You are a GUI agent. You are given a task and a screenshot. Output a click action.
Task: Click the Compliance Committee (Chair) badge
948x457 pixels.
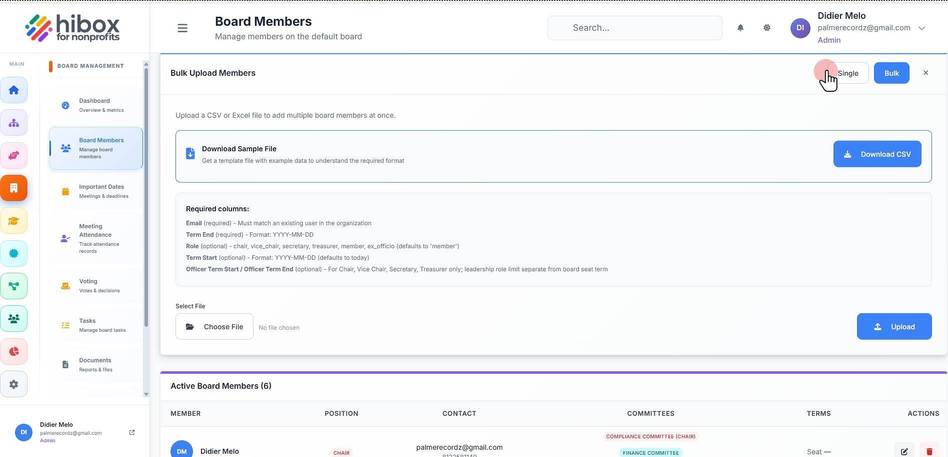point(651,436)
